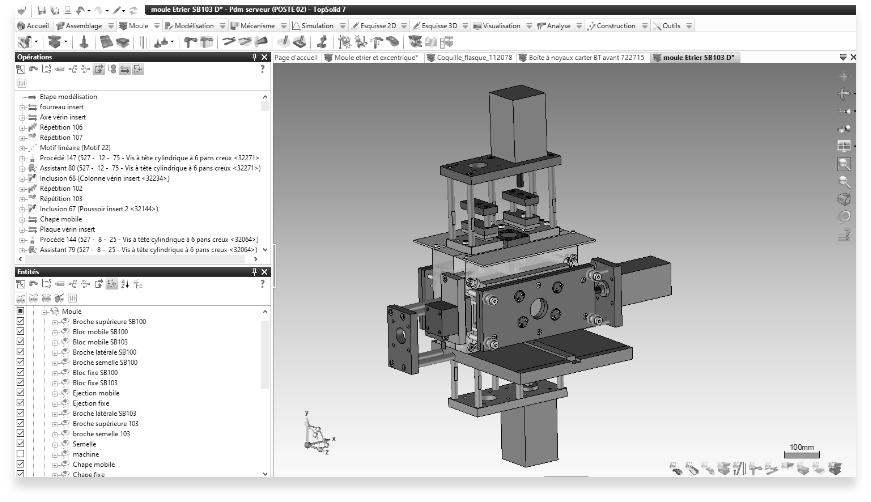This screenshot has width=871, height=502.
Task: Click the sprue pin icon in Moule ribbon
Action: (84, 42)
